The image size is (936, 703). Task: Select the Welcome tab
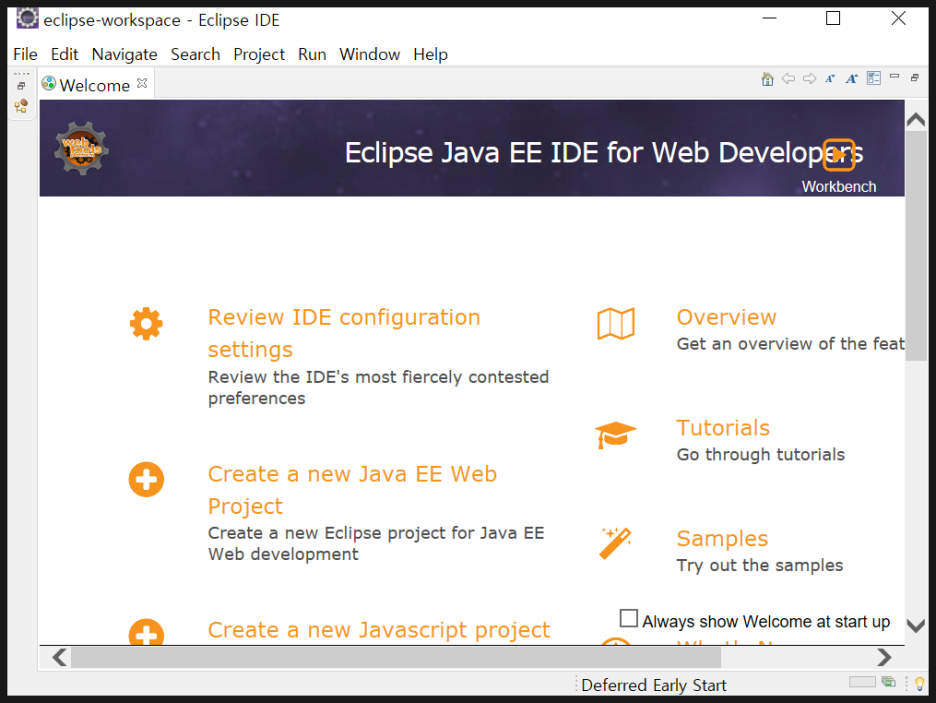[x=95, y=85]
